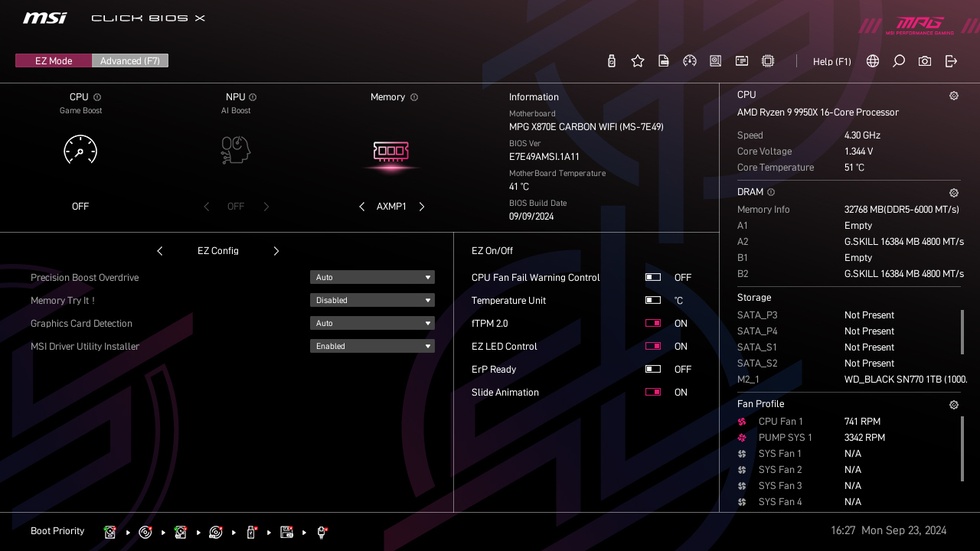980x551 pixels.
Task: Select the USB key boot device icon
Action: (251, 532)
